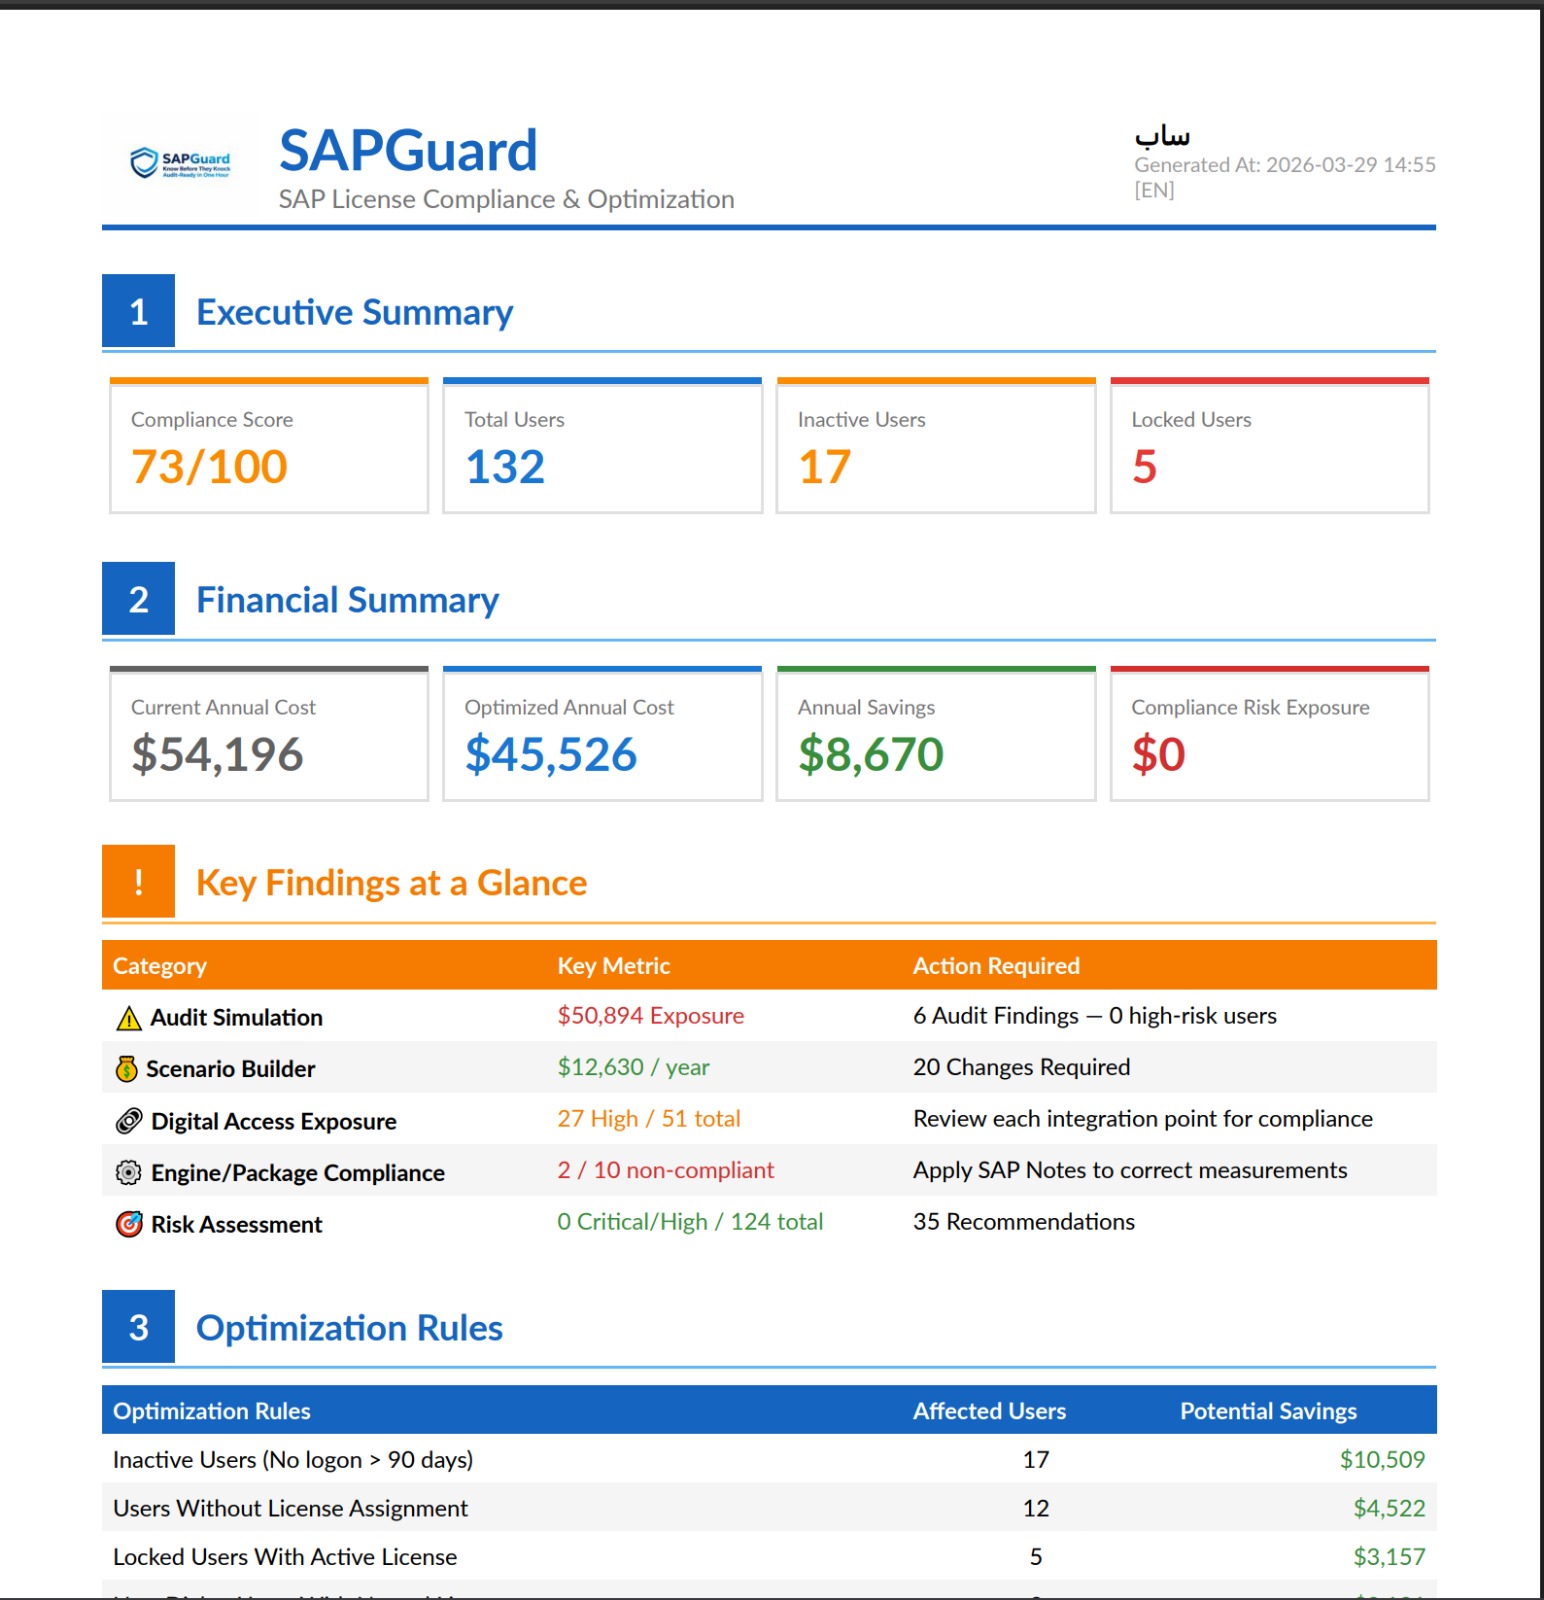Click the section number 2 badge
1544x1600 pixels.
click(139, 598)
